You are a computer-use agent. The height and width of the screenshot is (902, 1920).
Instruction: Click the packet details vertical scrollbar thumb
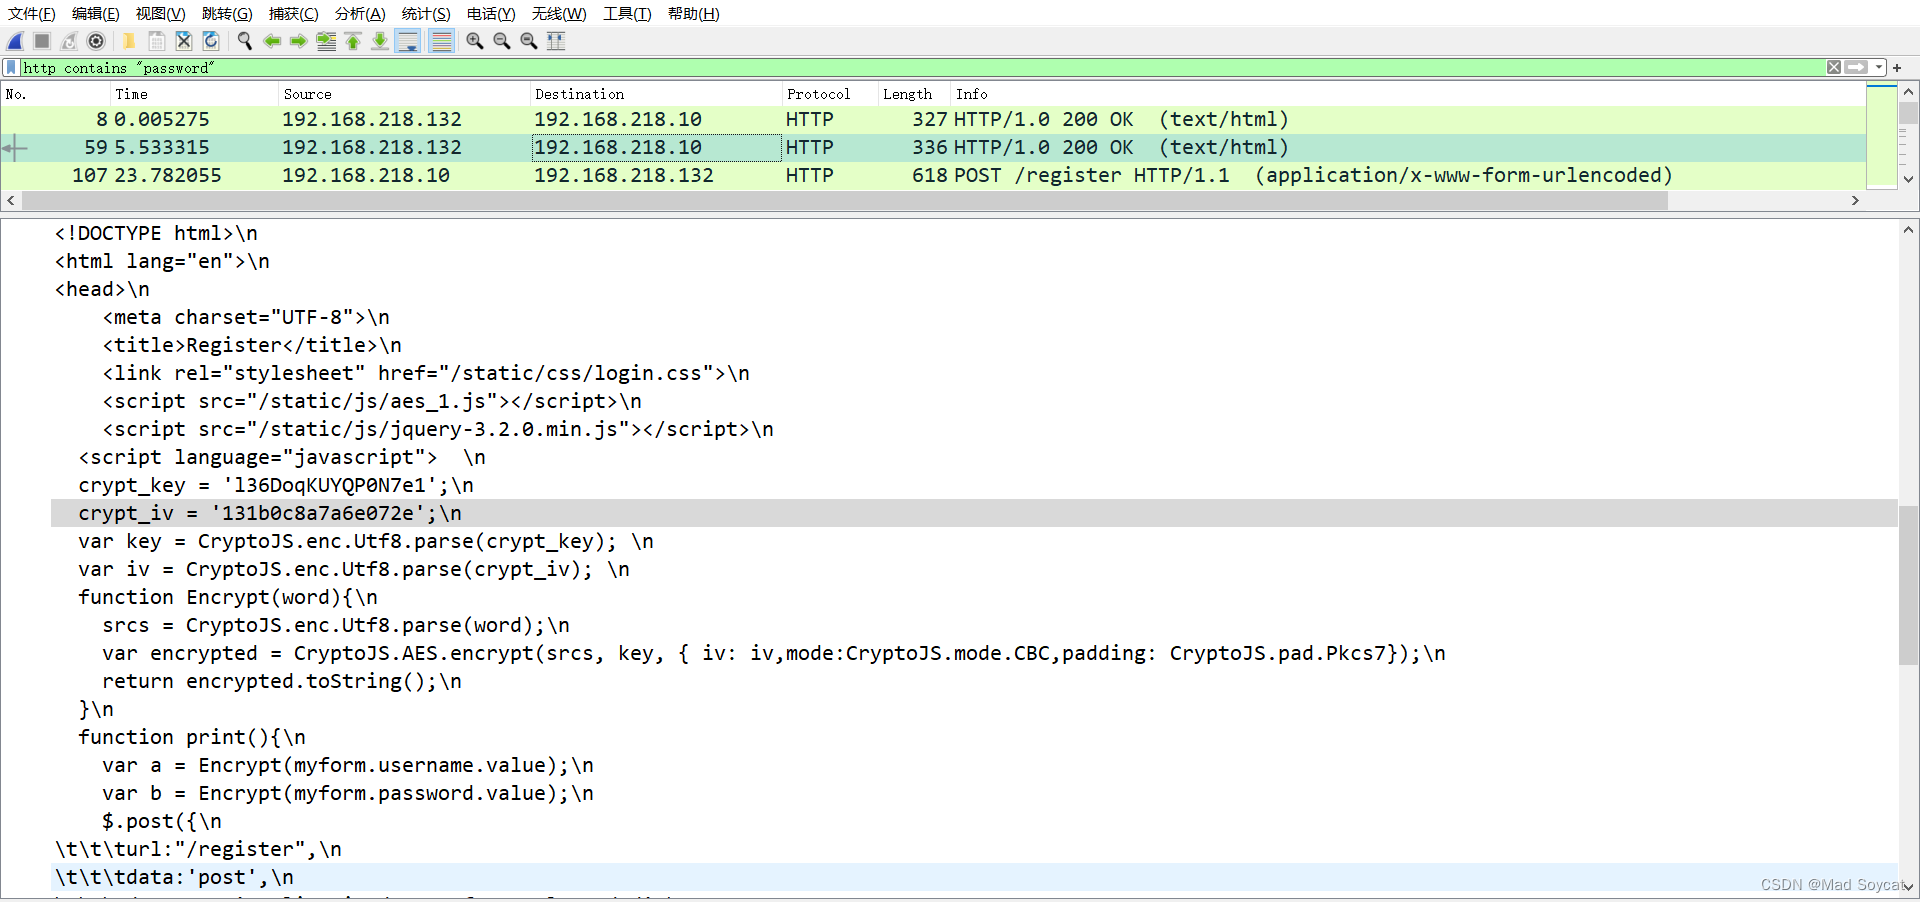1908,584
